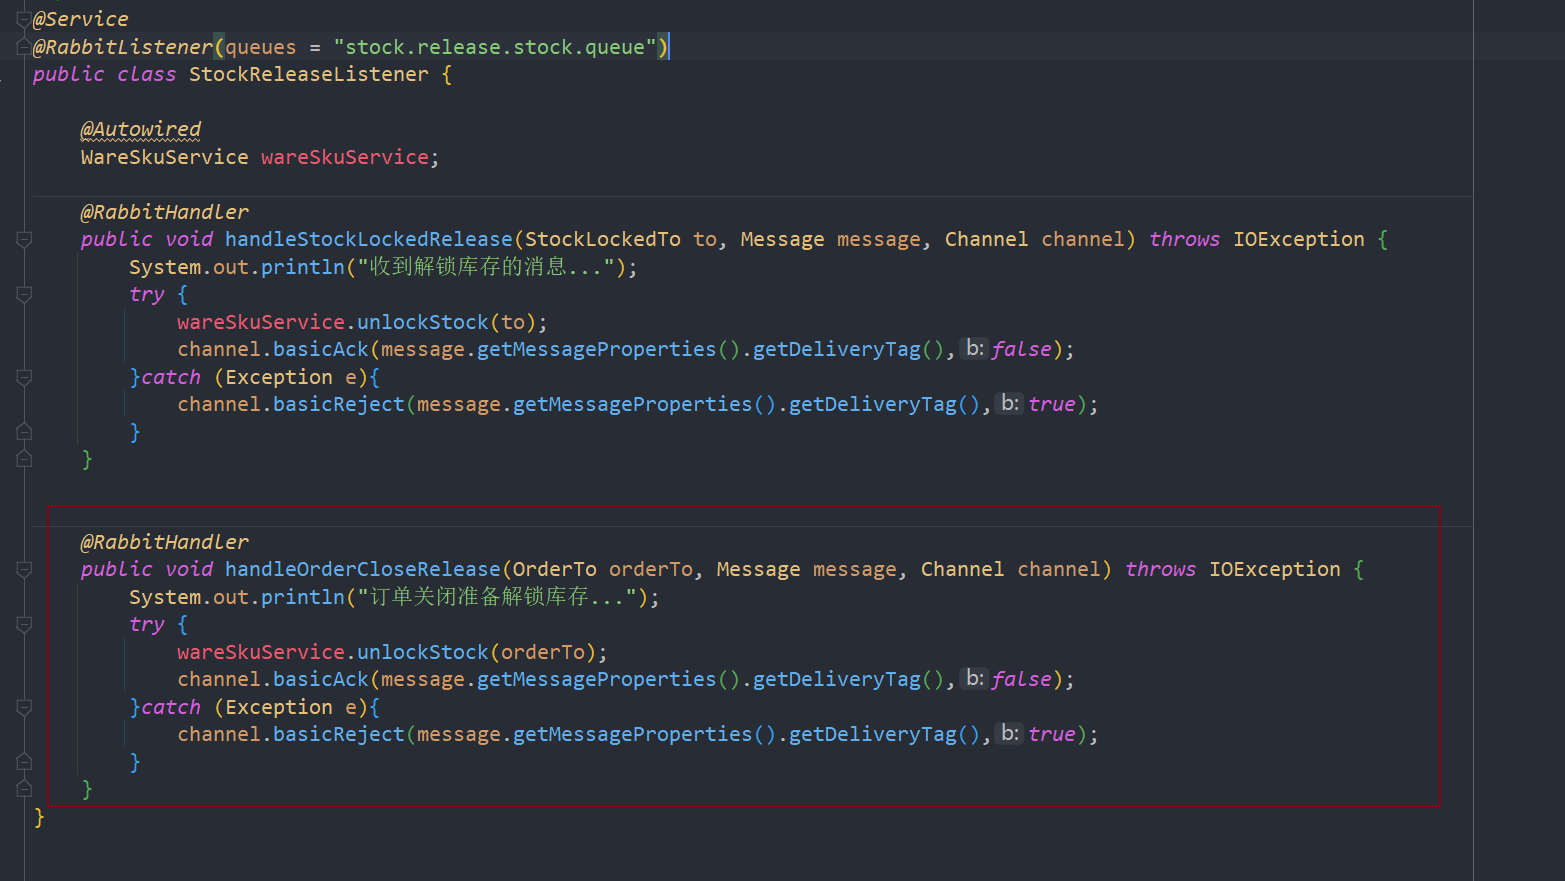Image resolution: width=1565 pixels, height=881 pixels.
Task: Fold the catch block inside handleOrderCloseRelease
Action: [24, 707]
